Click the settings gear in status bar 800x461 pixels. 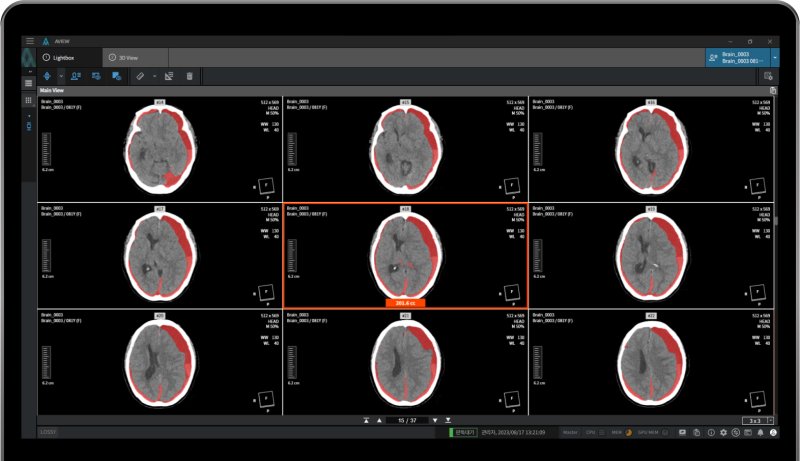(723, 432)
